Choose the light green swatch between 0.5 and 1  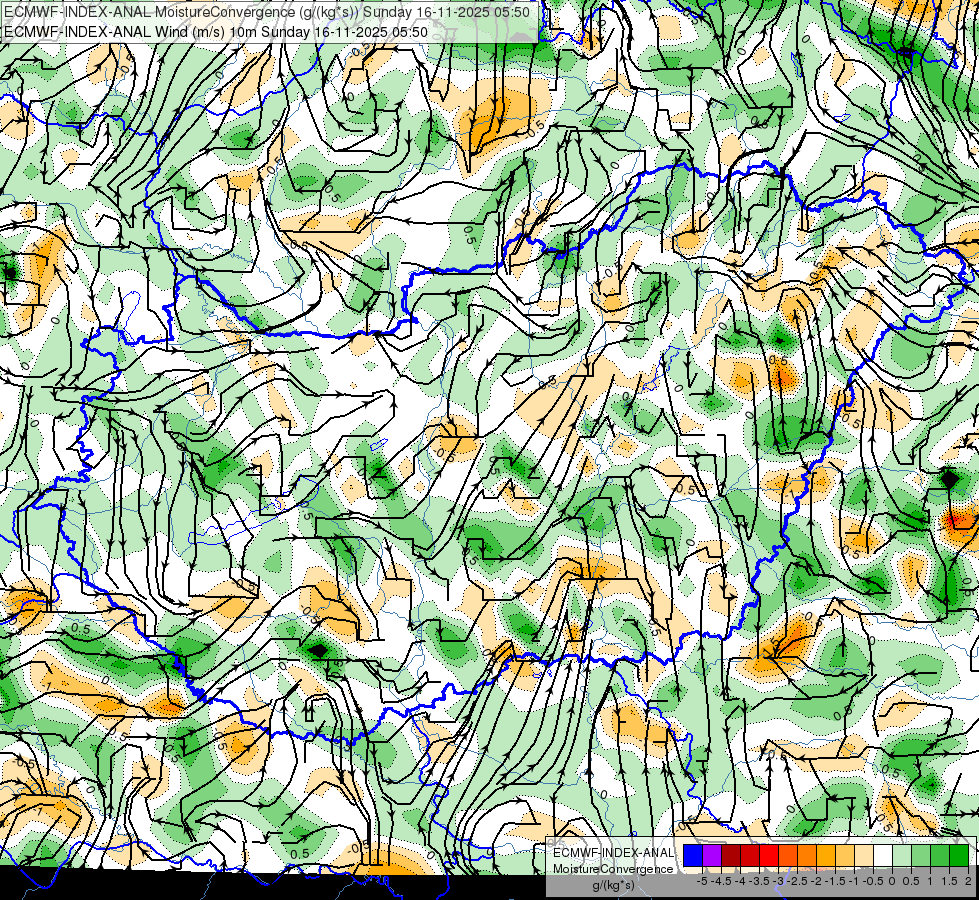921,855
